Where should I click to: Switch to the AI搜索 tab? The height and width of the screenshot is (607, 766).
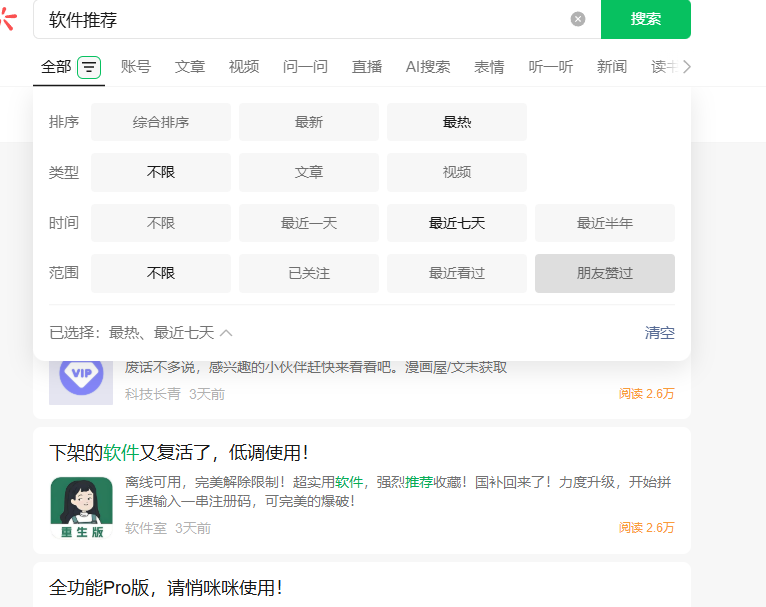[x=428, y=67]
